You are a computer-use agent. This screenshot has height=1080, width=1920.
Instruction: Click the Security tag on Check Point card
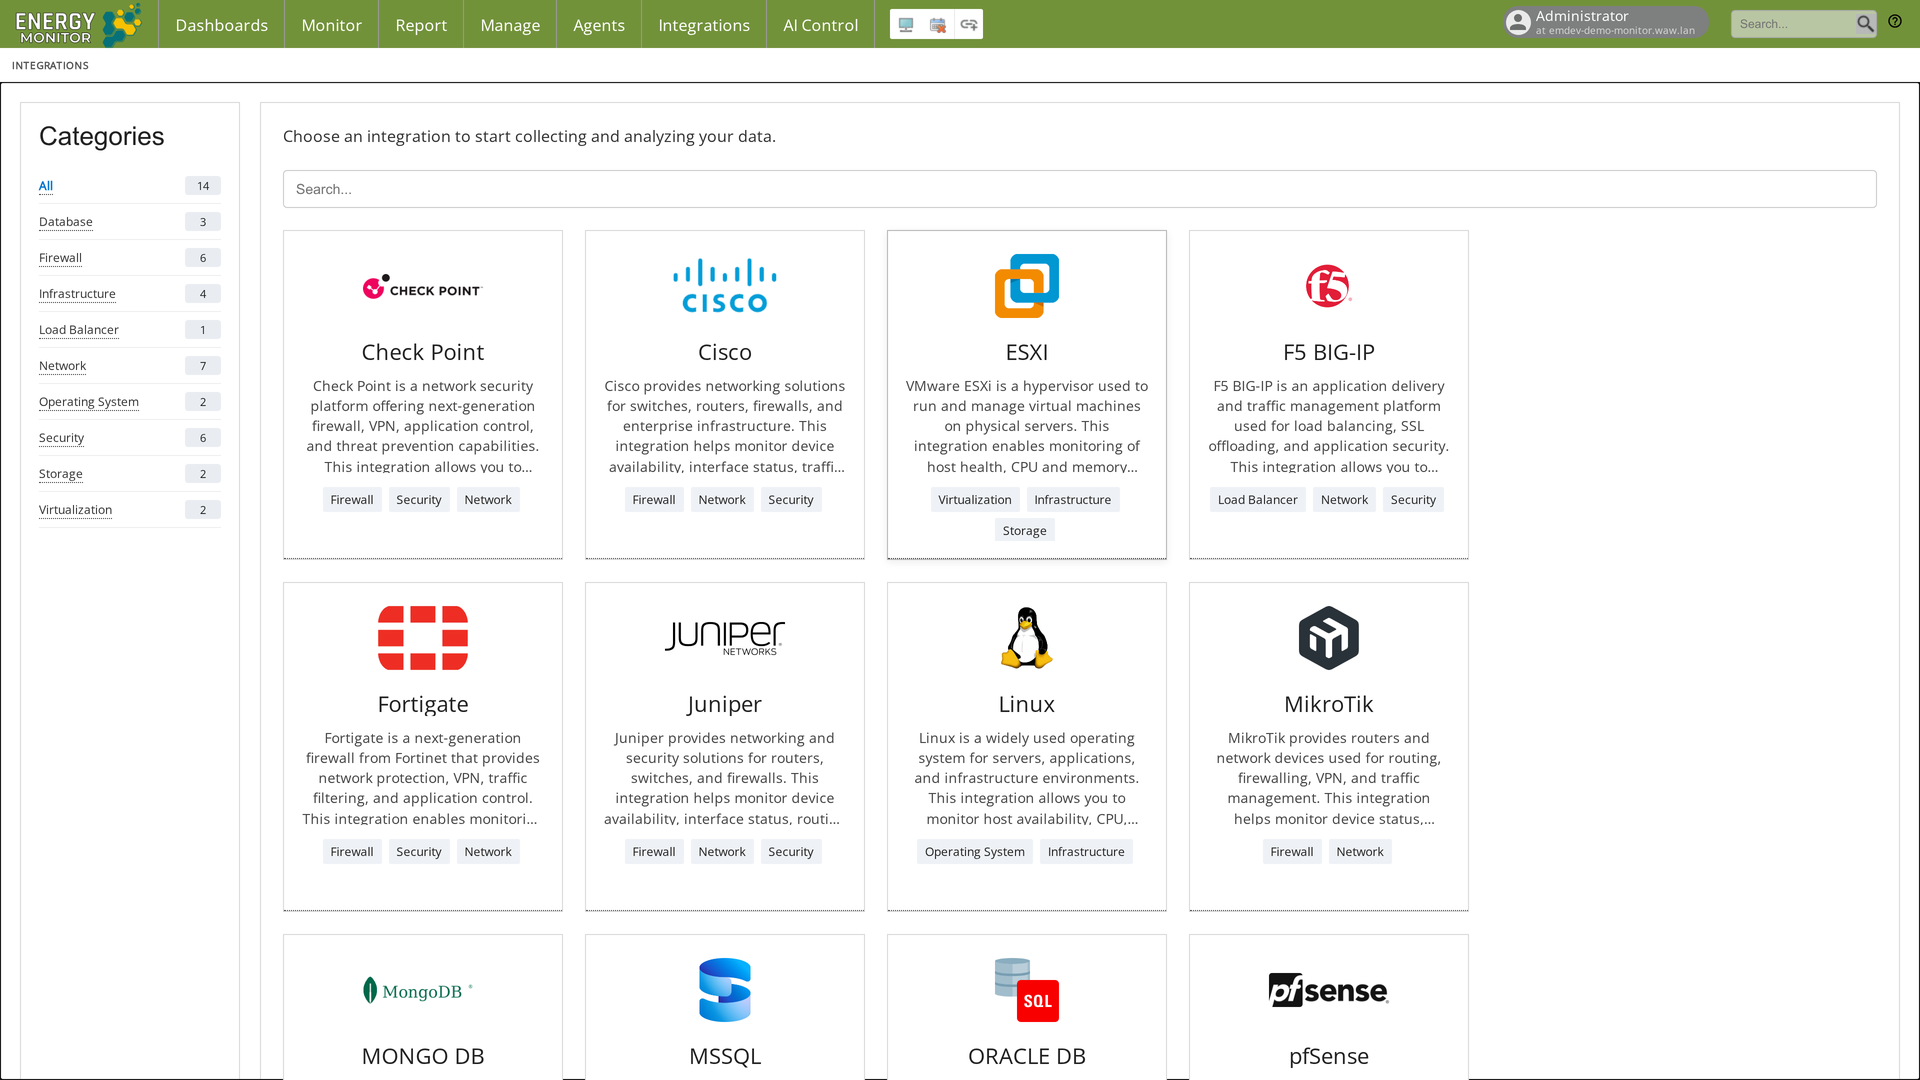[419, 500]
